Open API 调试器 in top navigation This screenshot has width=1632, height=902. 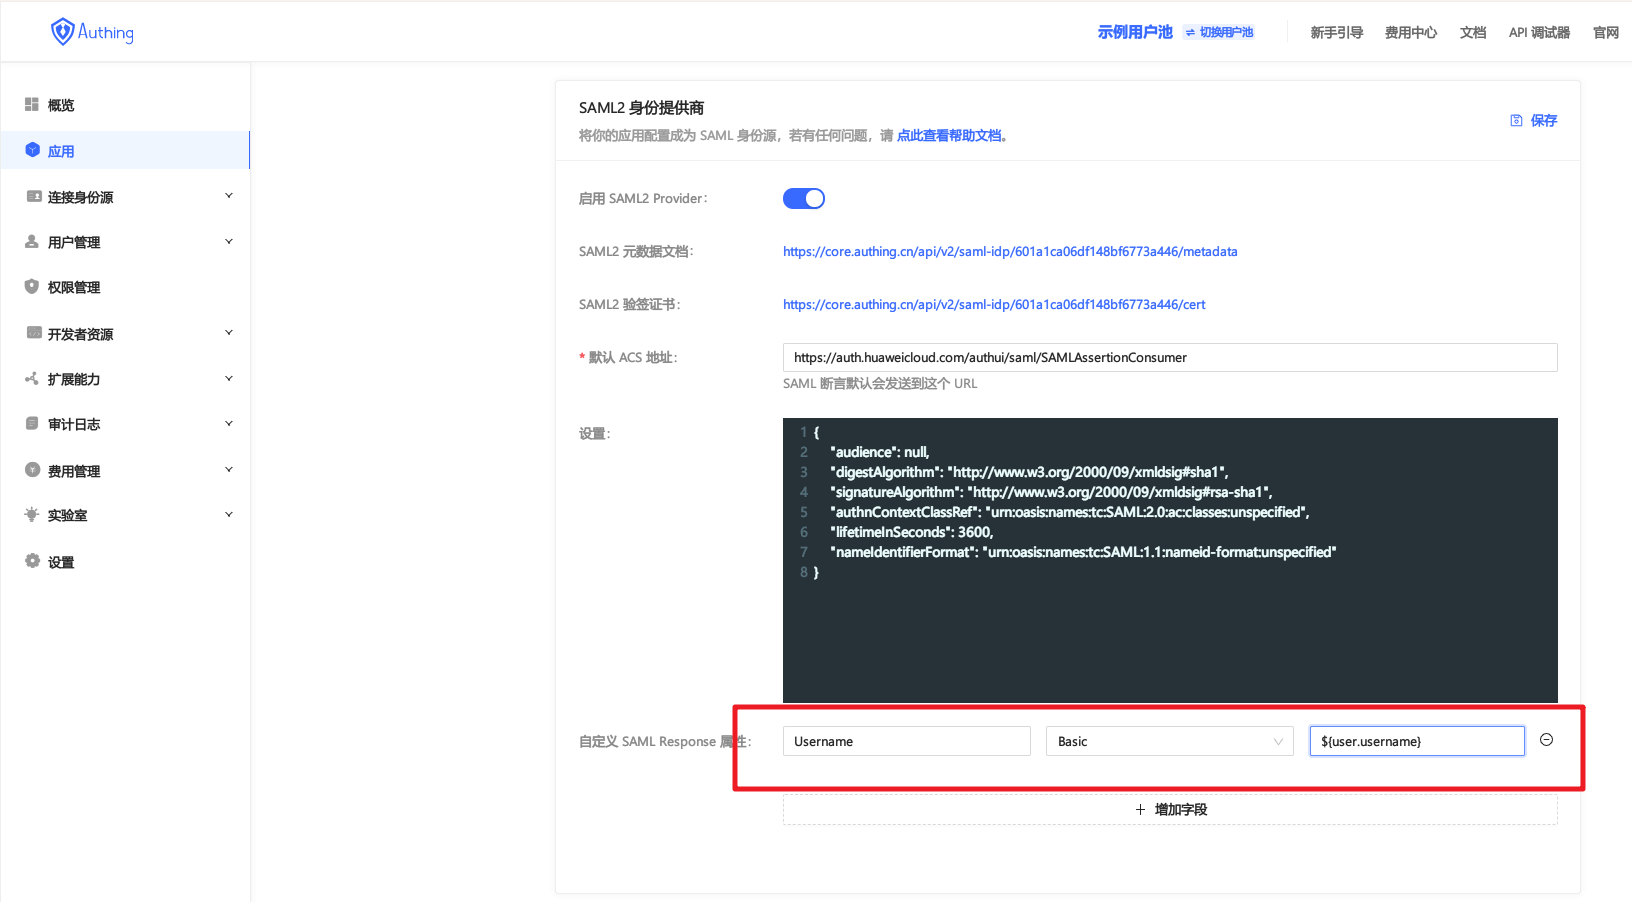[1539, 33]
